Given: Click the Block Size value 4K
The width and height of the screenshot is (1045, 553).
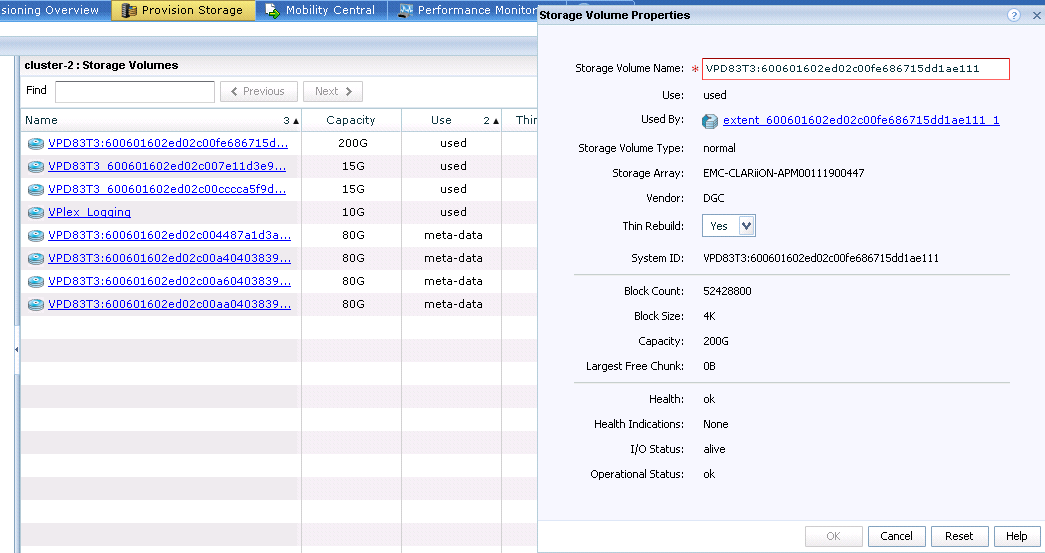Looking at the screenshot, I should 709,316.
